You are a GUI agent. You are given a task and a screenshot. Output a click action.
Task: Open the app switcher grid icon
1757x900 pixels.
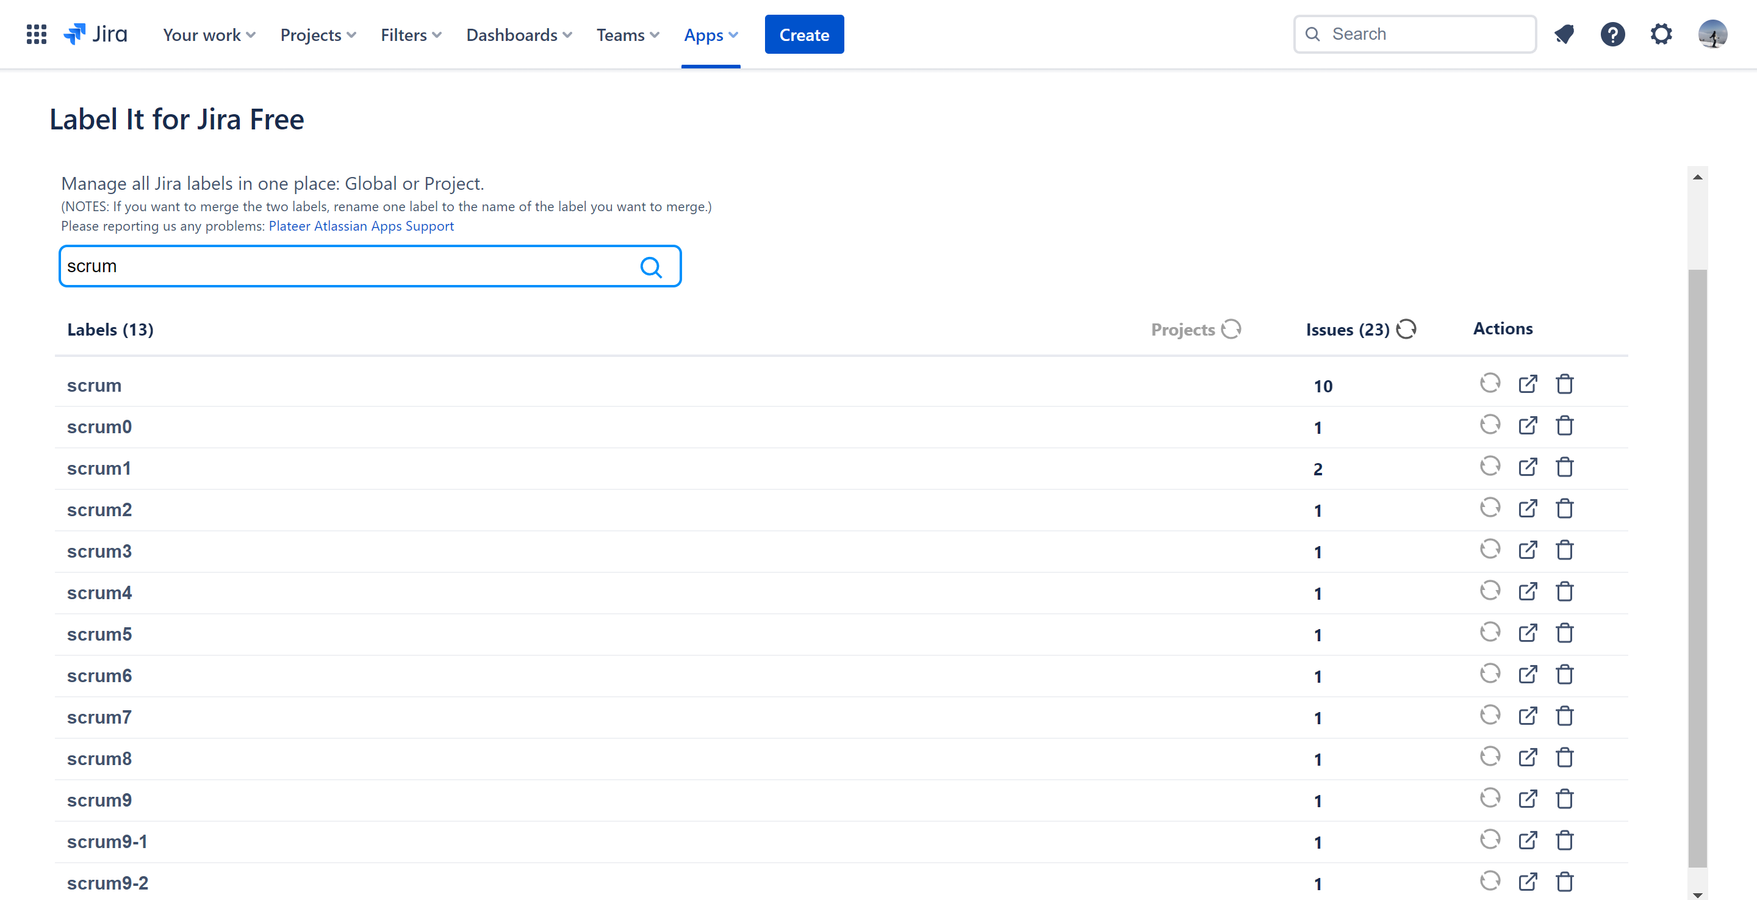tap(37, 34)
